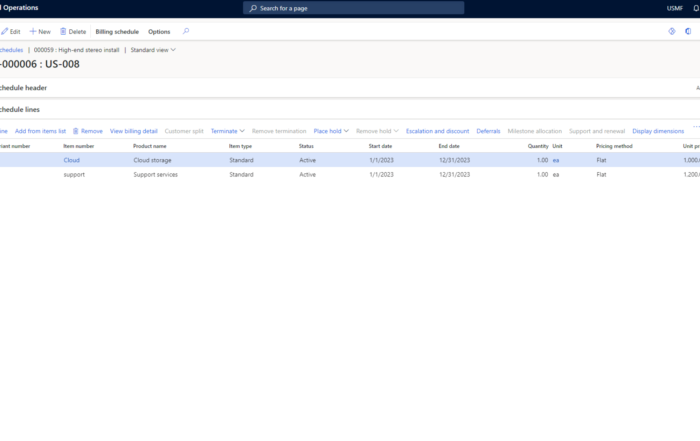Open the Options tab
The image size is (700, 441).
tap(159, 32)
